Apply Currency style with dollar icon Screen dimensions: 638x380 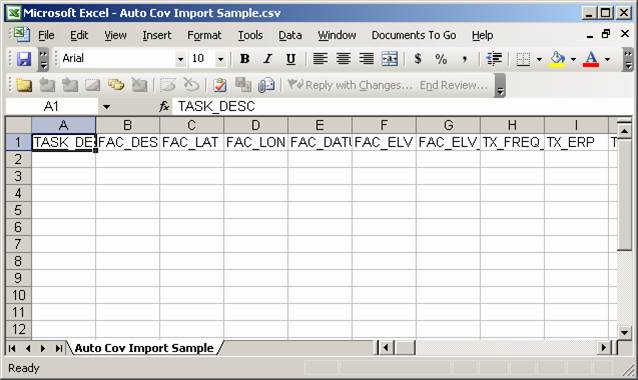[417, 59]
